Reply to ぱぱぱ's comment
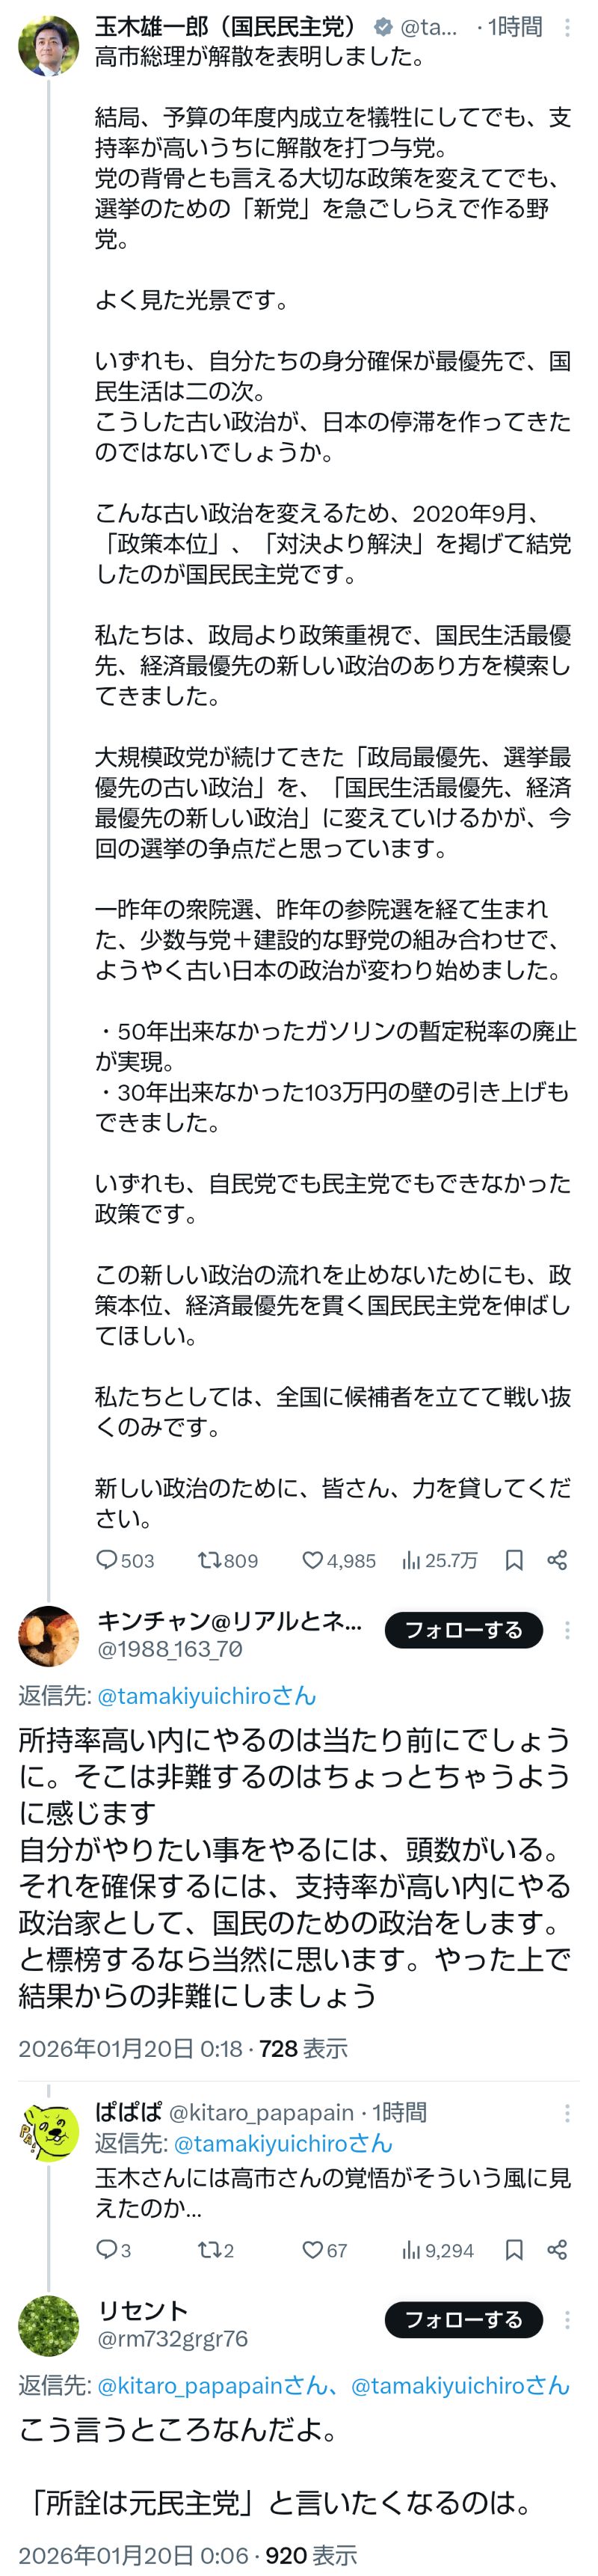 coord(107,2250)
